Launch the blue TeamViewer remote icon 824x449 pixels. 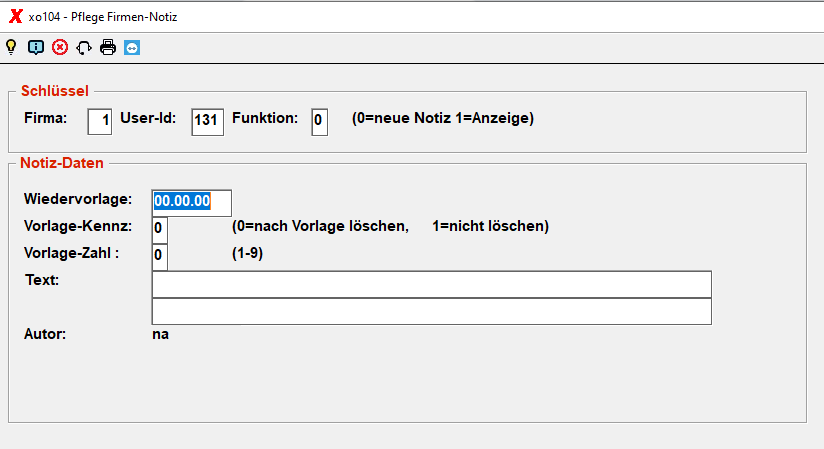pyautogui.click(x=132, y=48)
